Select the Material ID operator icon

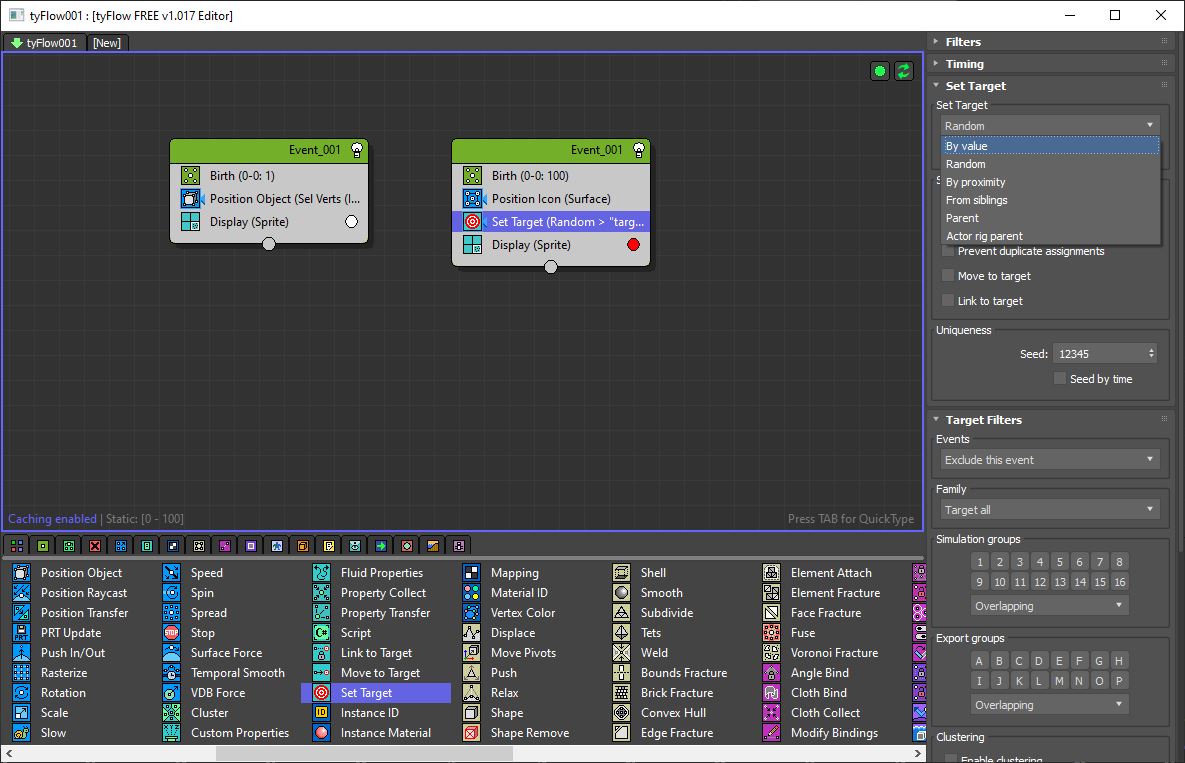click(x=471, y=593)
